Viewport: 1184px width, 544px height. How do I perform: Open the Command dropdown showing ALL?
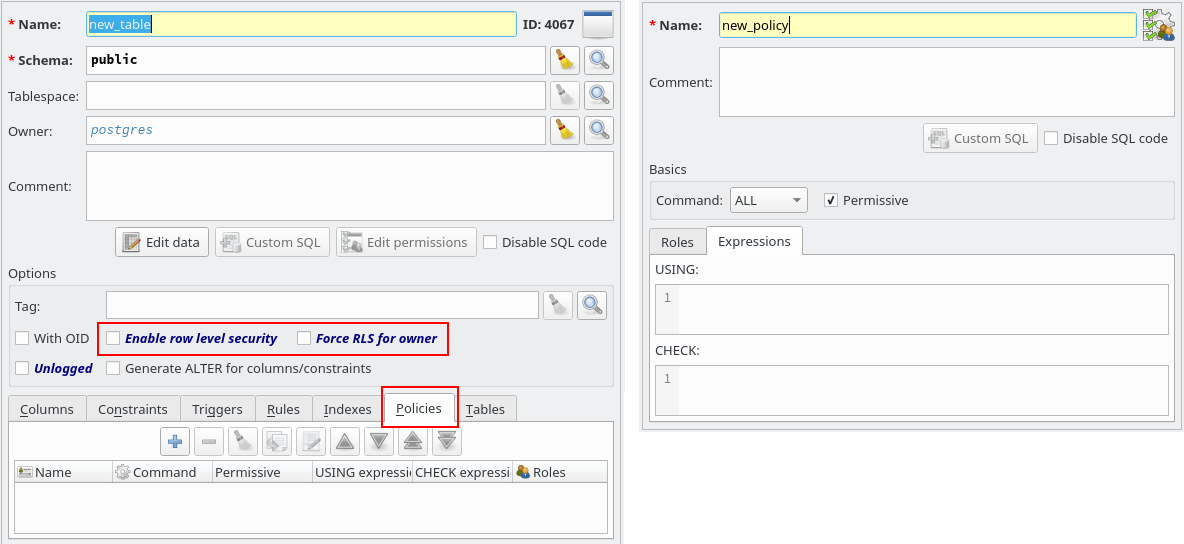click(x=769, y=200)
